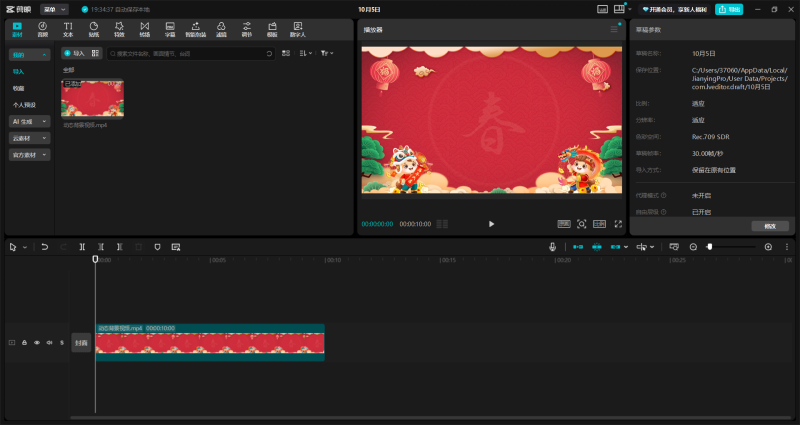Click the refresh icon inside search box
This screenshot has height=425, width=800.
tap(269, 54)
